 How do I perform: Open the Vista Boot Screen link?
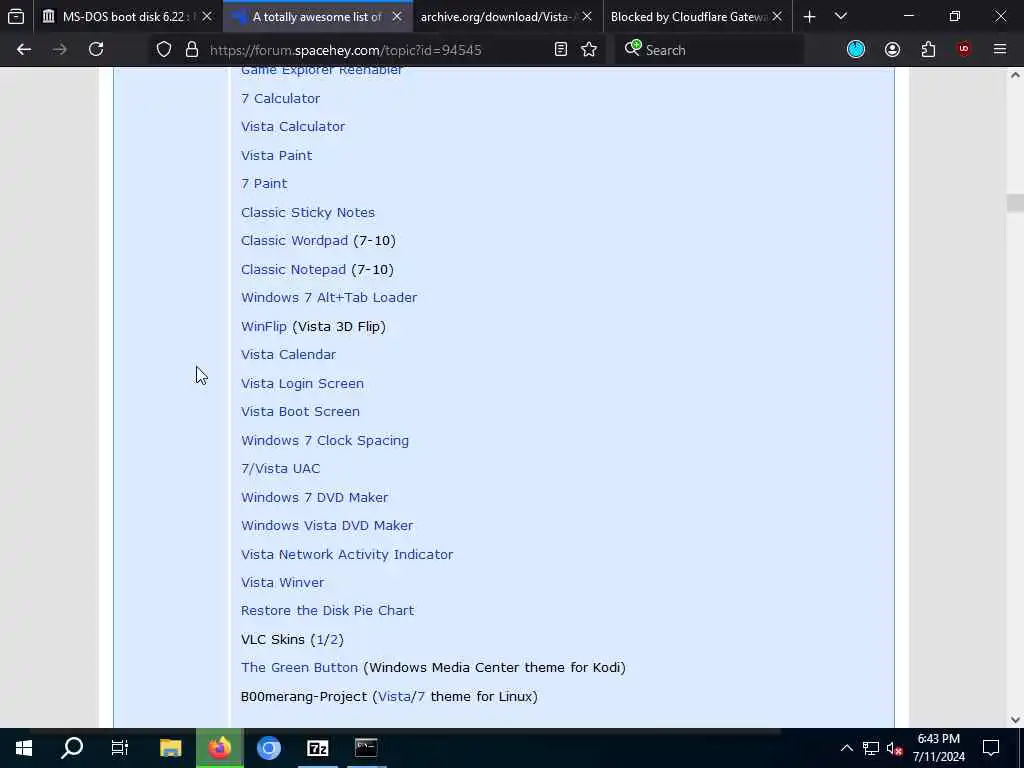(300, 411)
